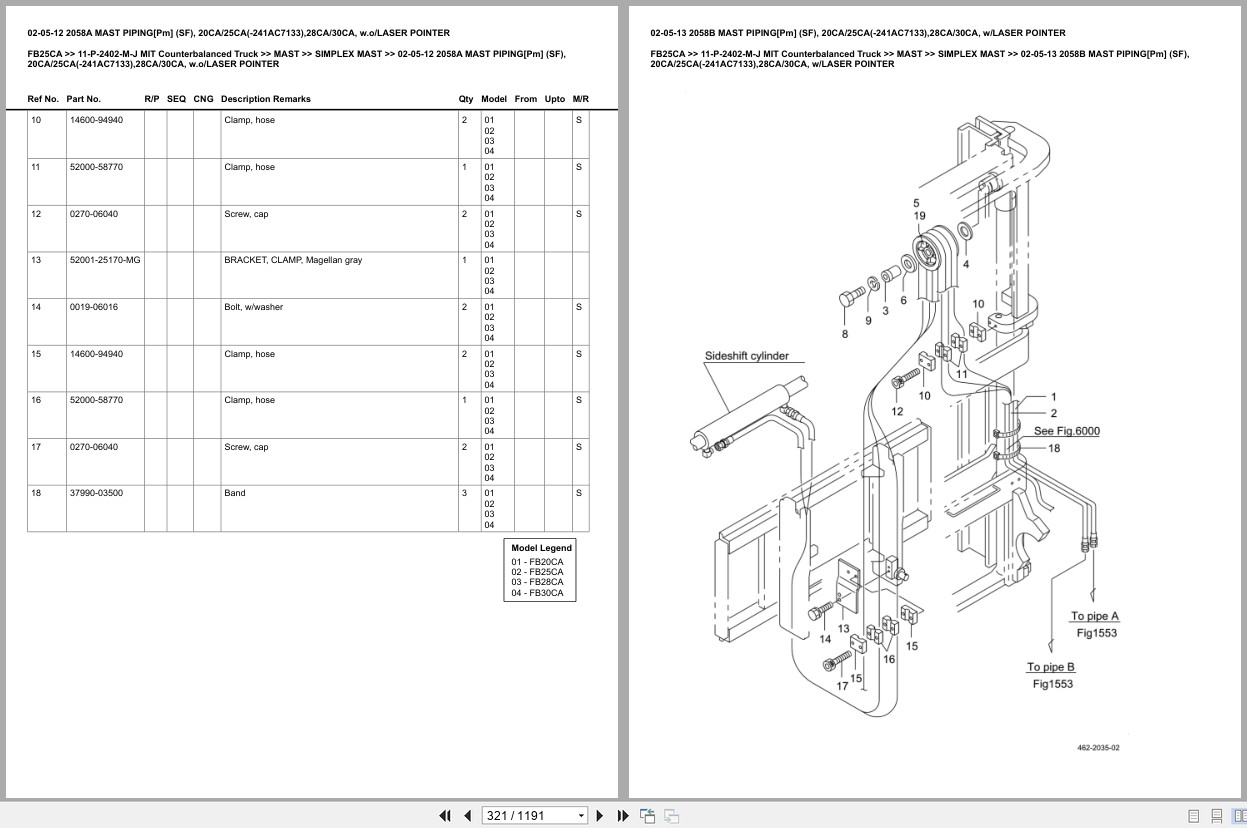Switch to continuous page view
The height and width of the screenshot is (828, 1247).
(1216, 816)
